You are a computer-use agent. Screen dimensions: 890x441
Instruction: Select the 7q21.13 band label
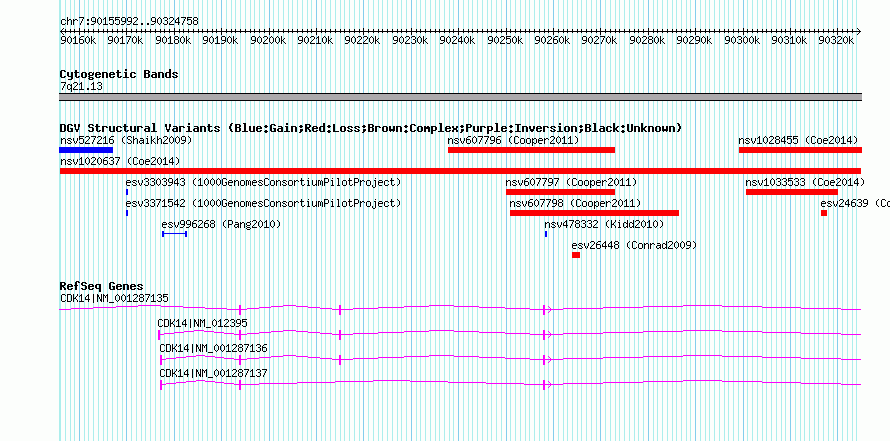pos(81,86)
